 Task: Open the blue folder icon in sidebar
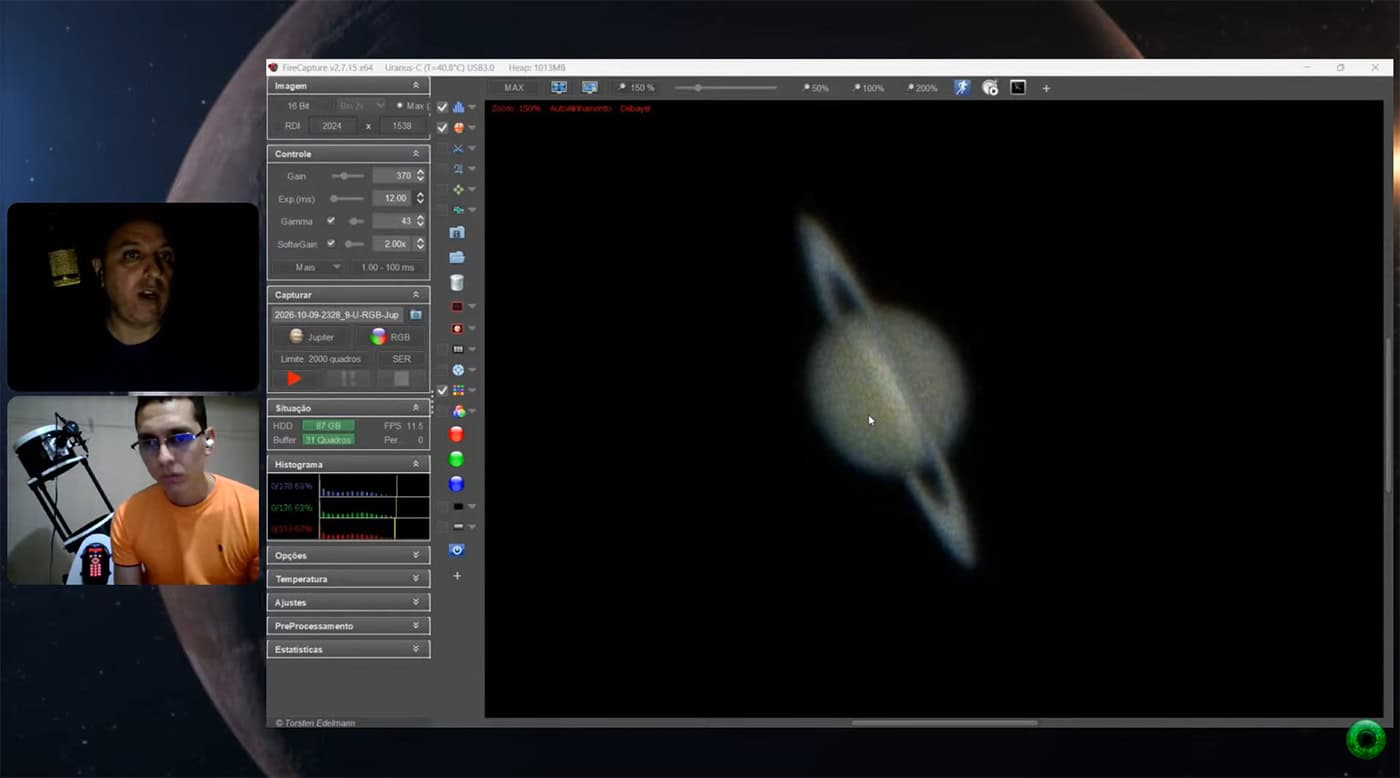(x=457, y=257)
